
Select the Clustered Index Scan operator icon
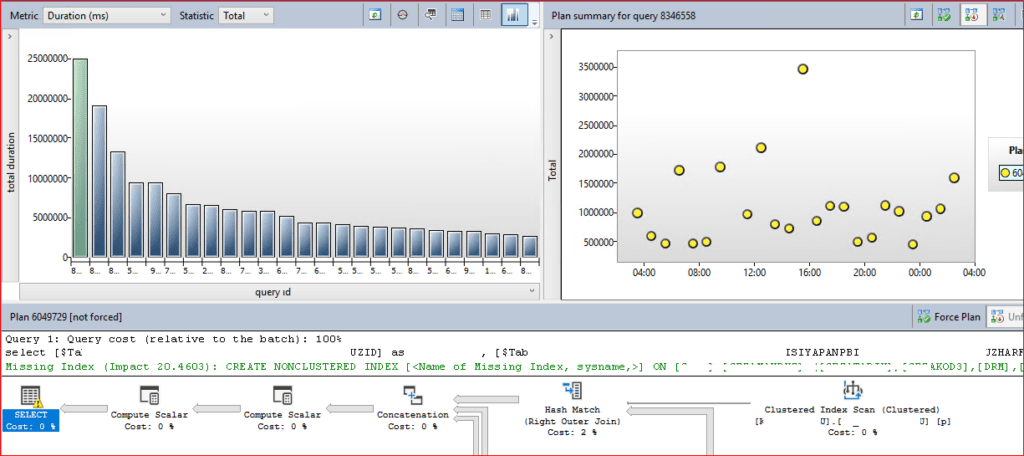point(852,390)
